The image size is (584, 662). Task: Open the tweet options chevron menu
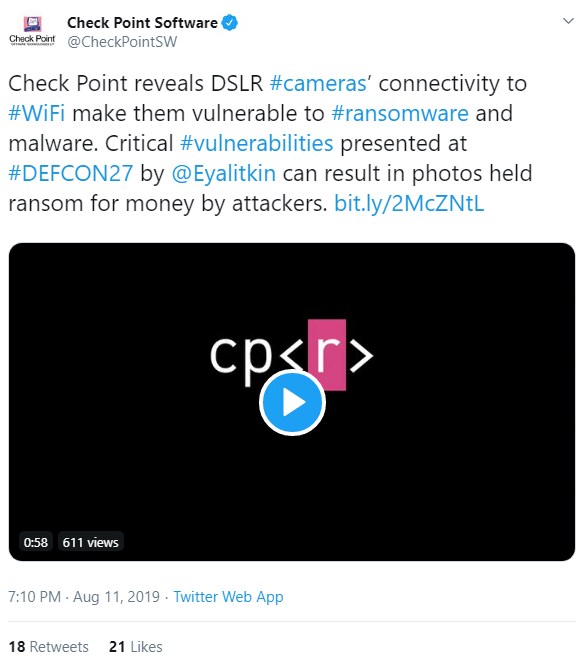(x=568, y=21)
